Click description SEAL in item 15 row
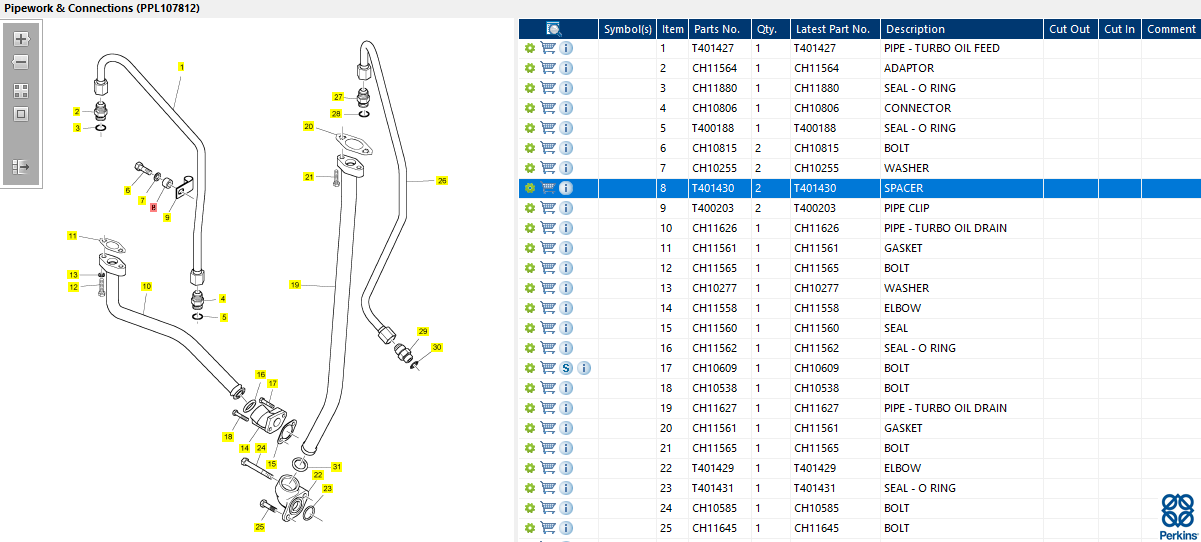The width and height of the screenshot is (1201, 542). coord(897,328)
